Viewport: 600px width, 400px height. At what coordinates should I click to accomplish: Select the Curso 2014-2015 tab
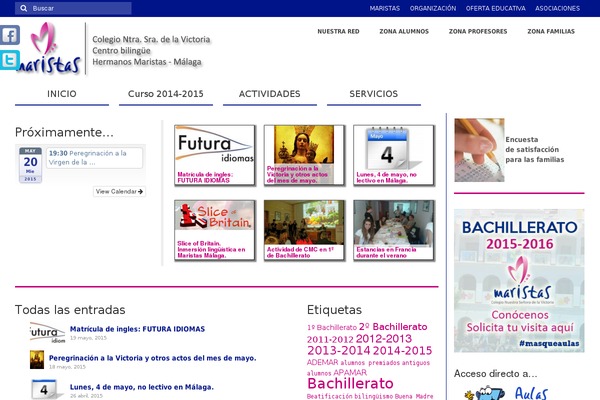click(x=166, y=94)
